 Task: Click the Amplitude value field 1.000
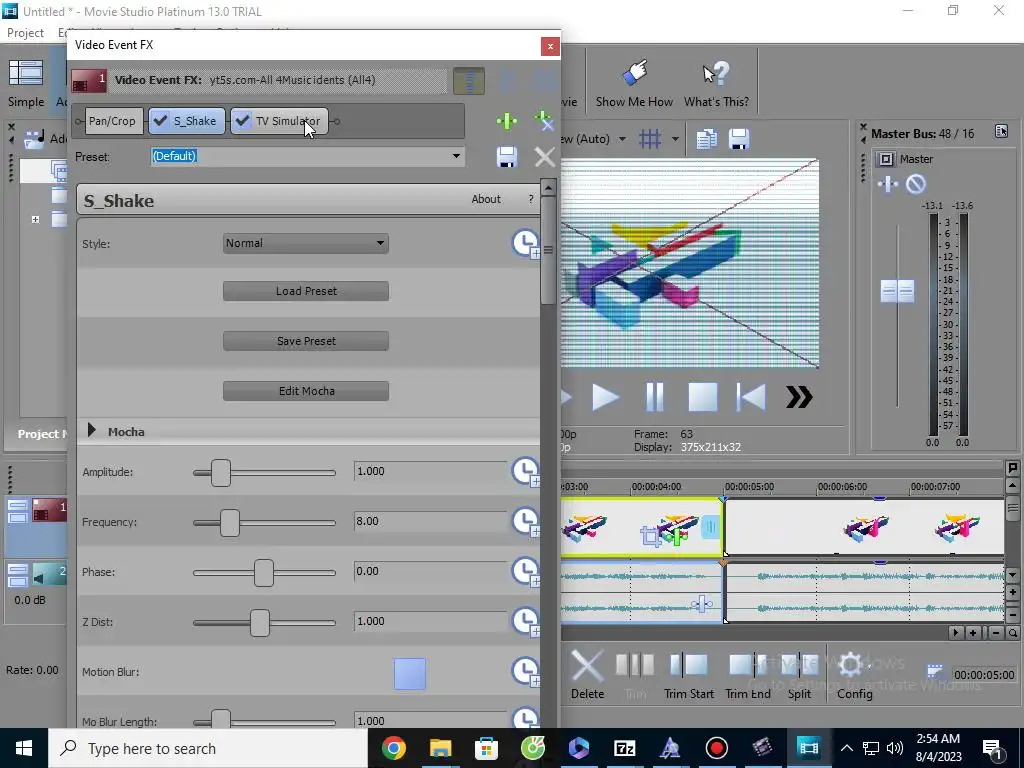pos(430,472)
